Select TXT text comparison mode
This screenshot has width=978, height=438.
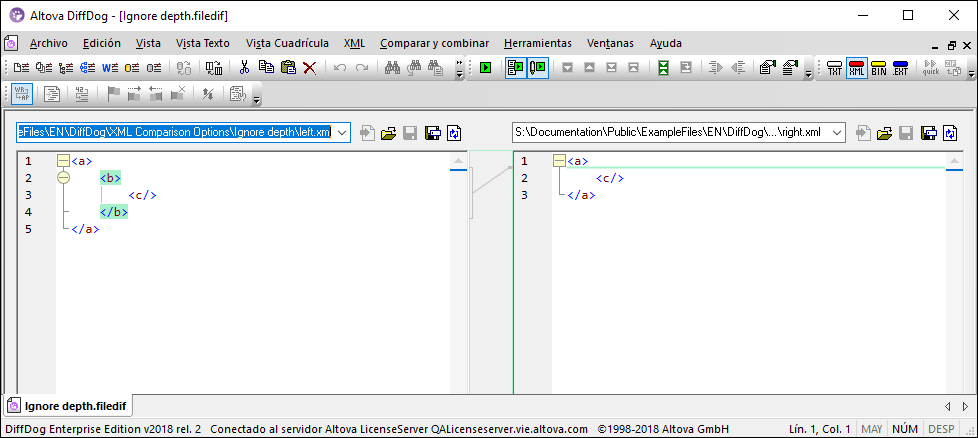coord(835,67)
